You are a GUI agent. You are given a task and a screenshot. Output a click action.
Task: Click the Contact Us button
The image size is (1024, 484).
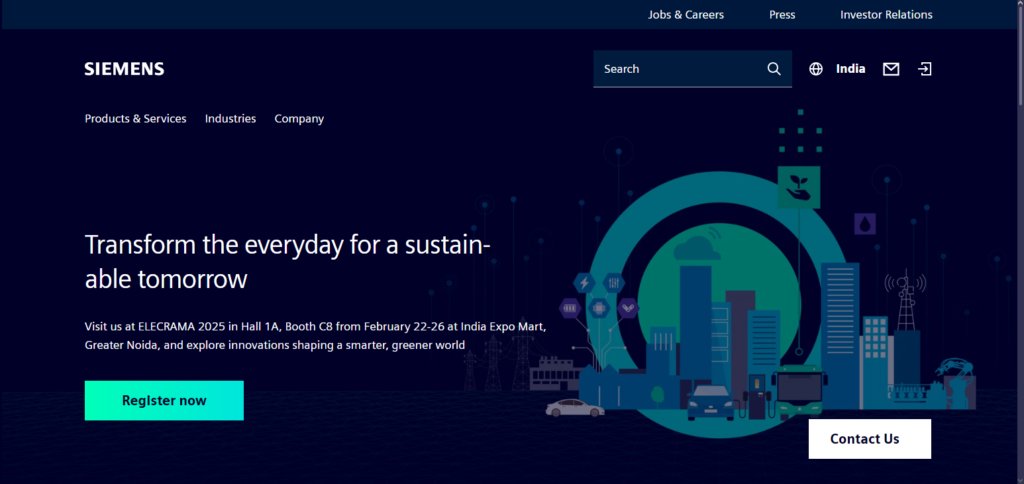coord(870,439)
